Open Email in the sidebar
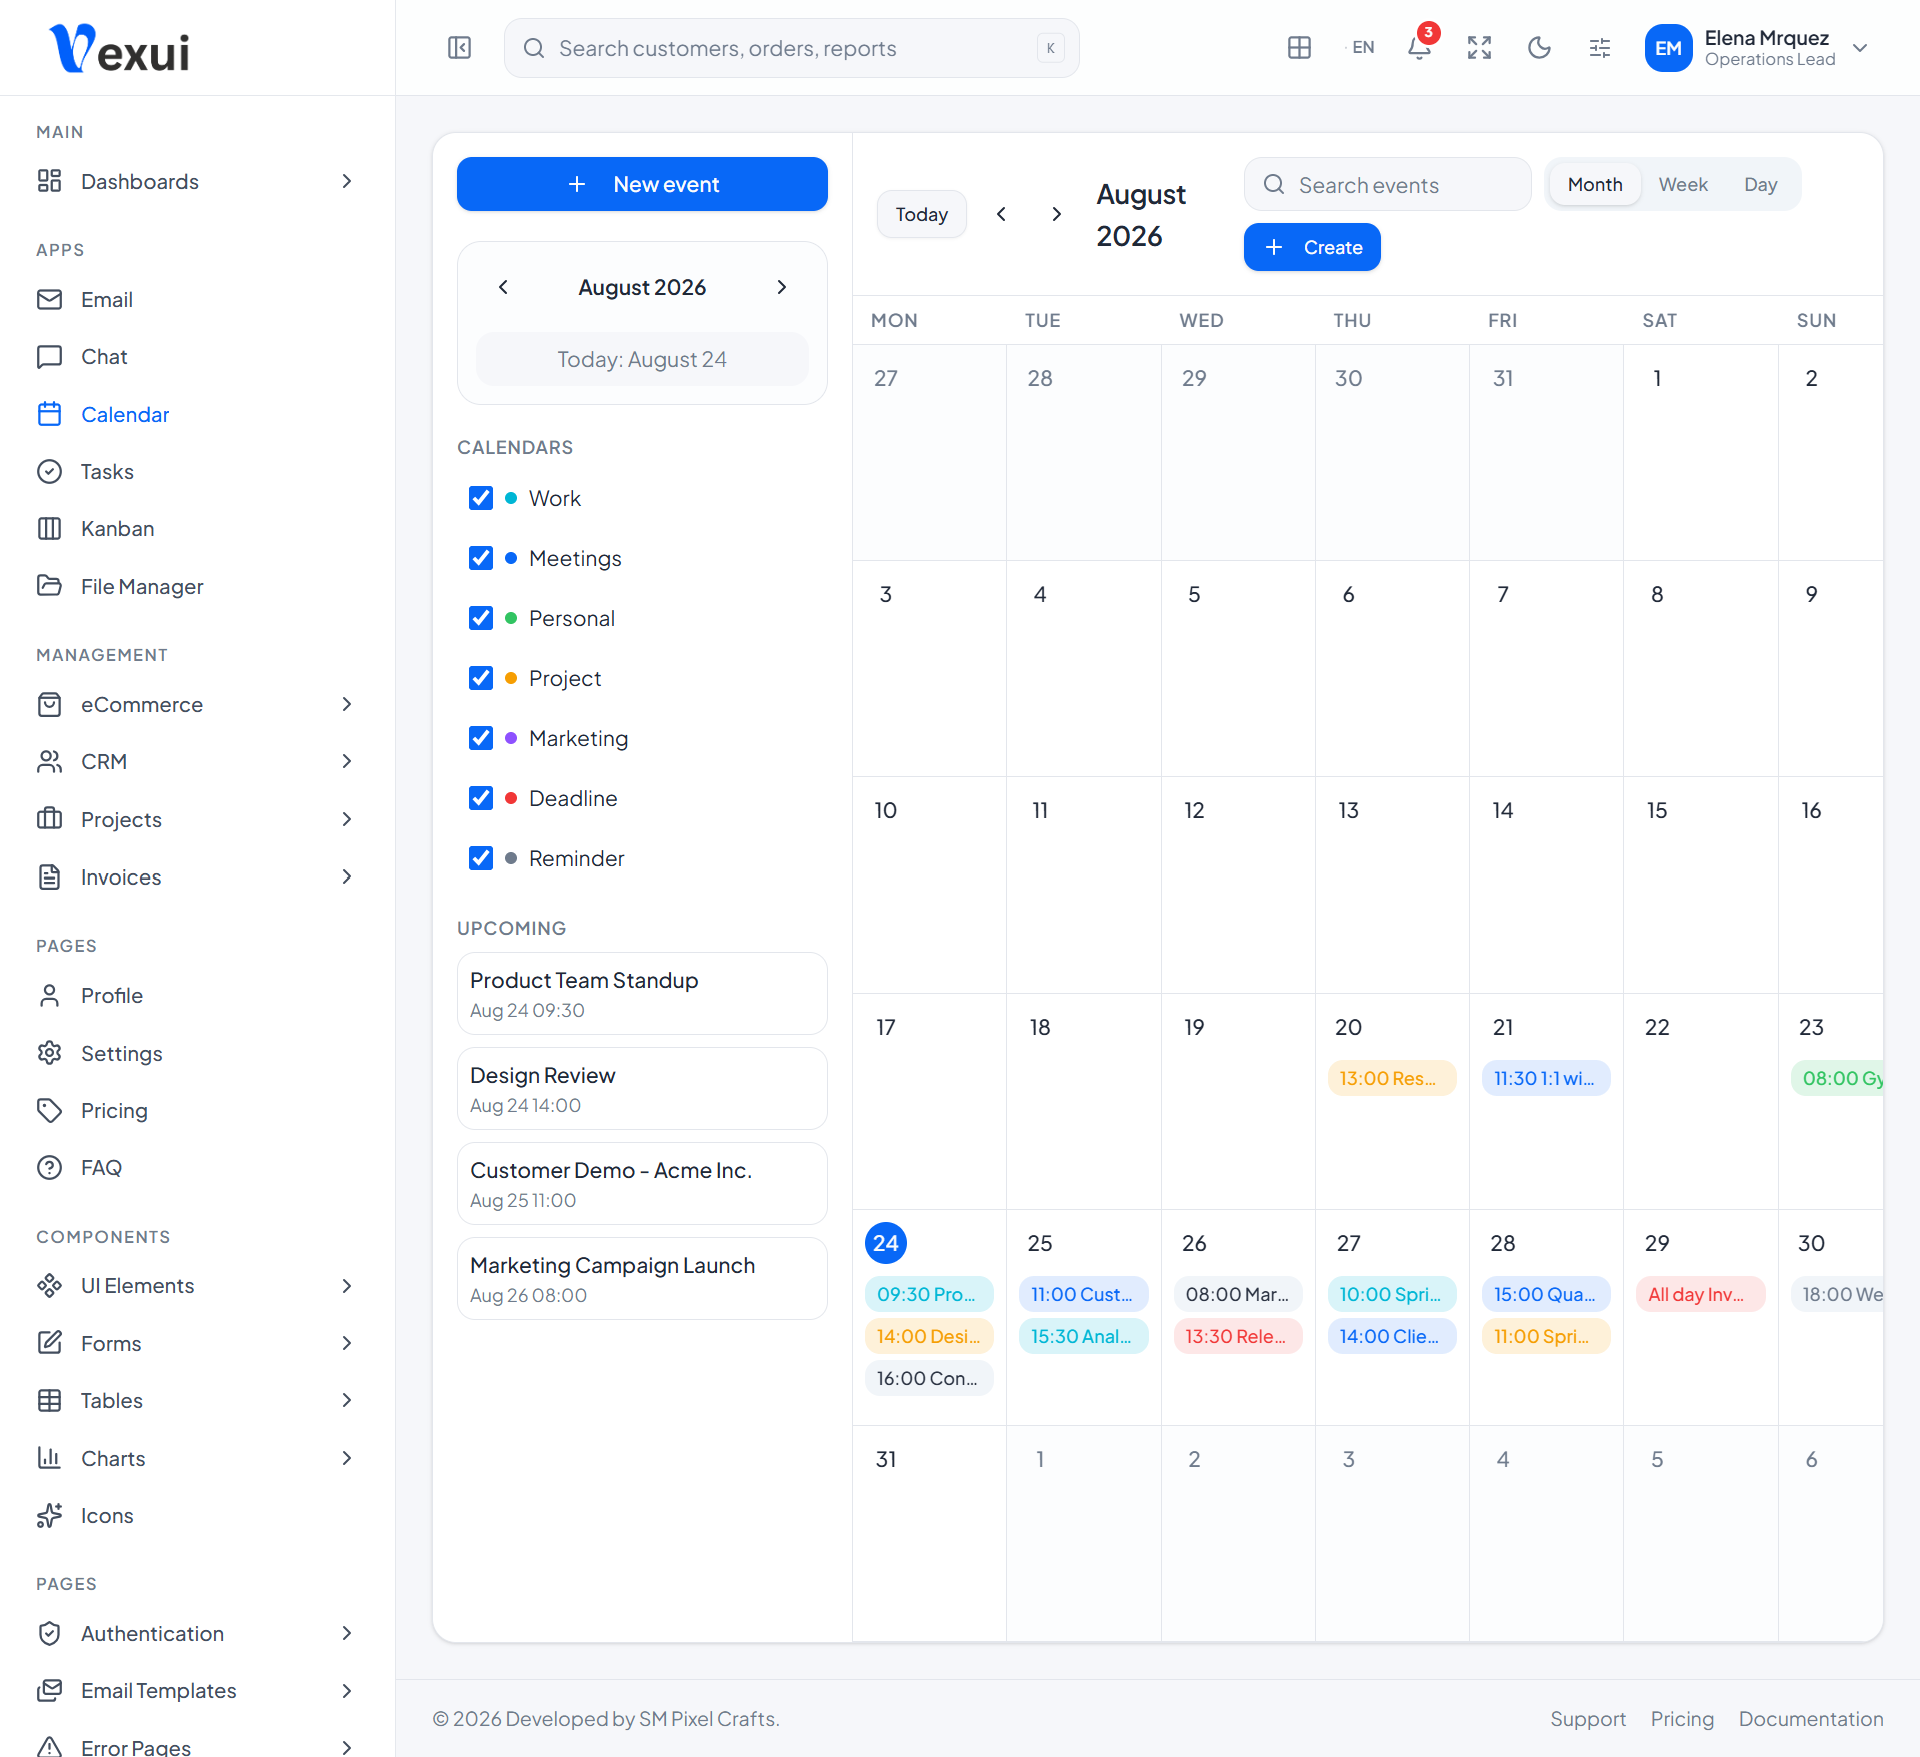The height and width of the screenshot is (1757, 1920). point(197,300)
